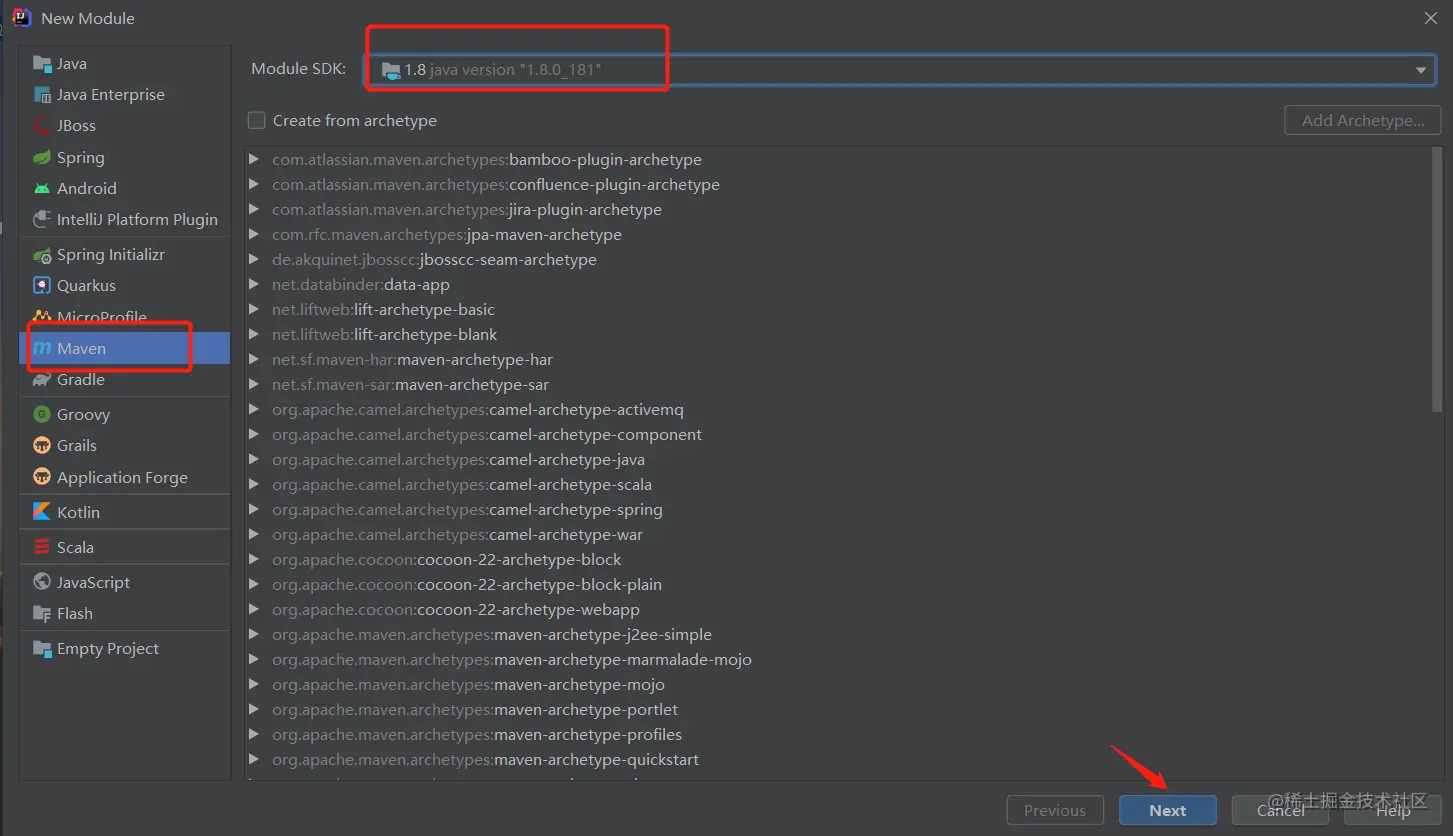Viewport: 1453px width, 836px height.
Task: Select the maven-archetype-portlet row
Action: pos(838,710)
